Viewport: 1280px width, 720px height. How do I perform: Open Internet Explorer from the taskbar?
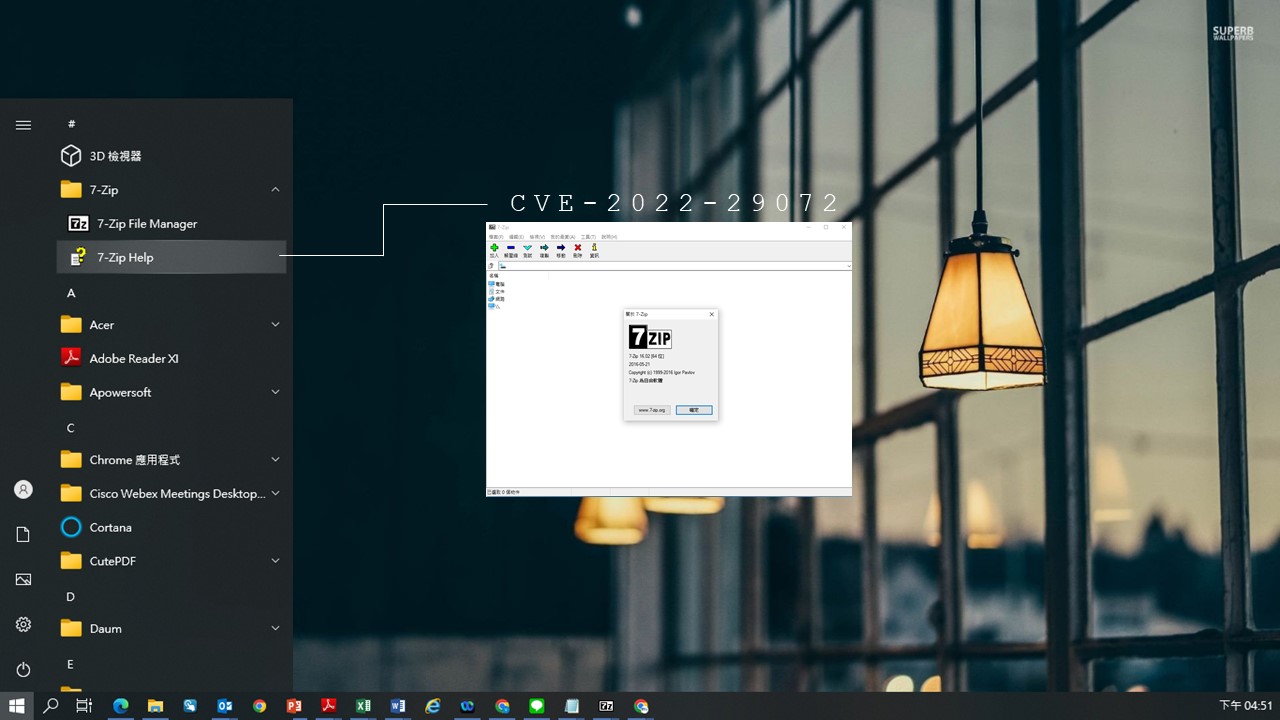(433, 706)
